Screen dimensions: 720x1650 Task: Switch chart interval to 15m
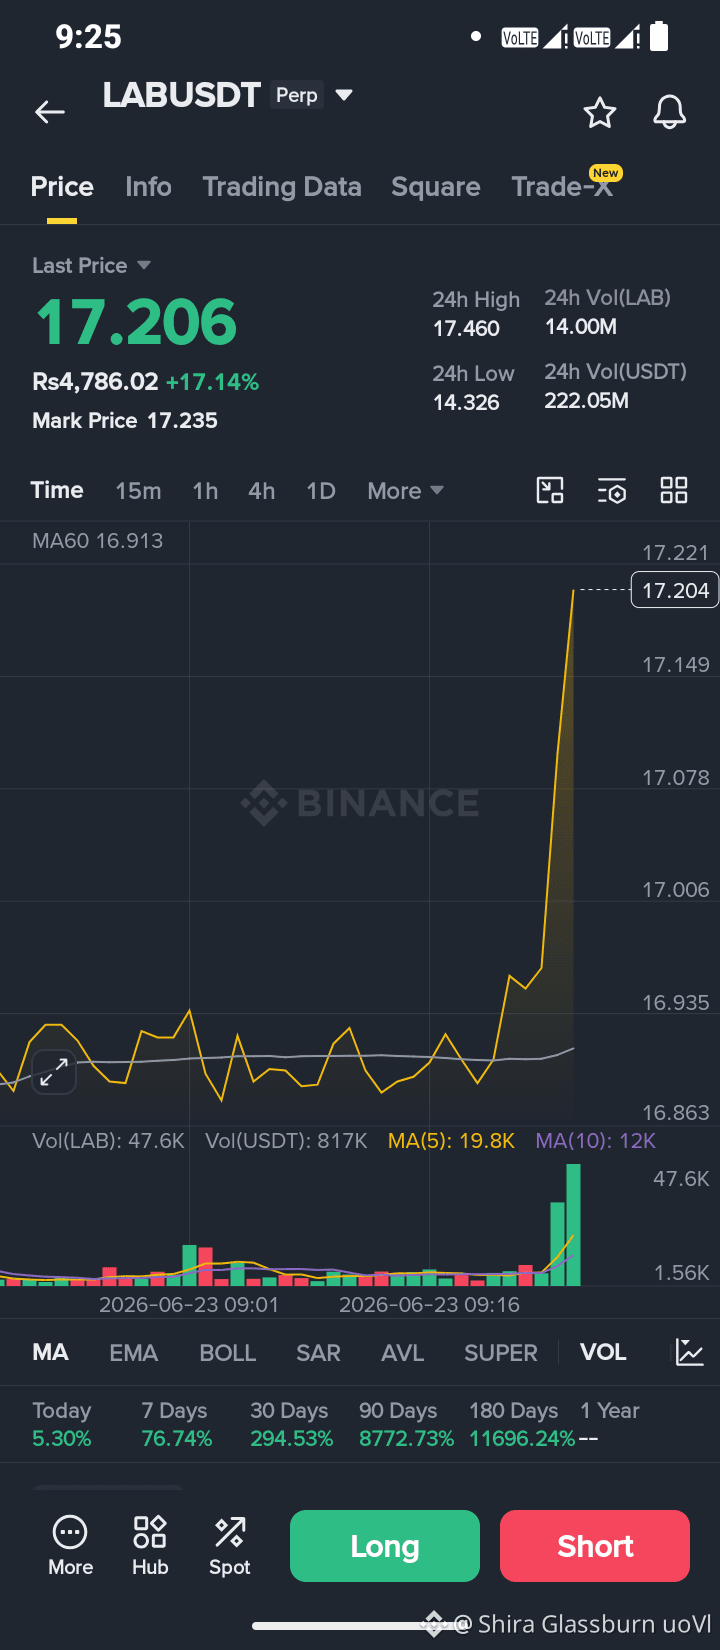(138, 491)
